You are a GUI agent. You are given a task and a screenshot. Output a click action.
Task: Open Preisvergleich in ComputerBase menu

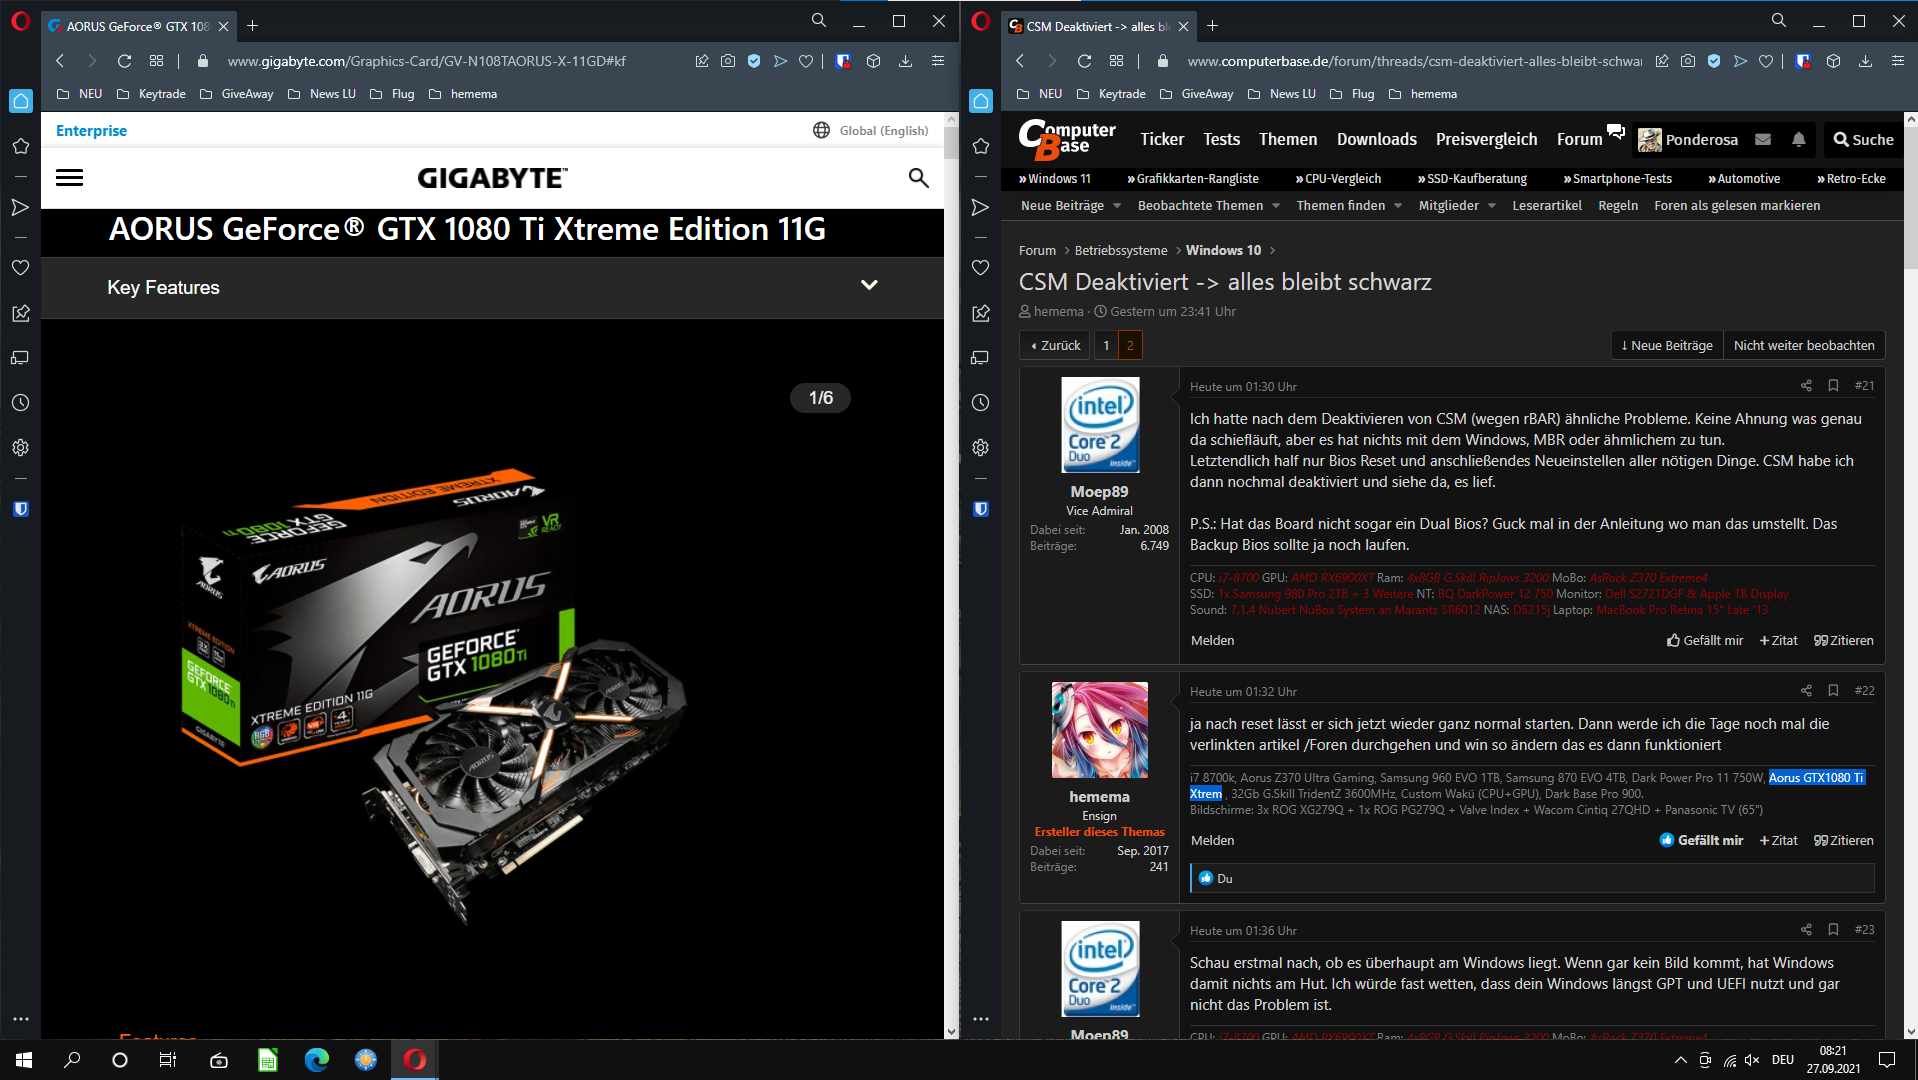pos(1486,140)
